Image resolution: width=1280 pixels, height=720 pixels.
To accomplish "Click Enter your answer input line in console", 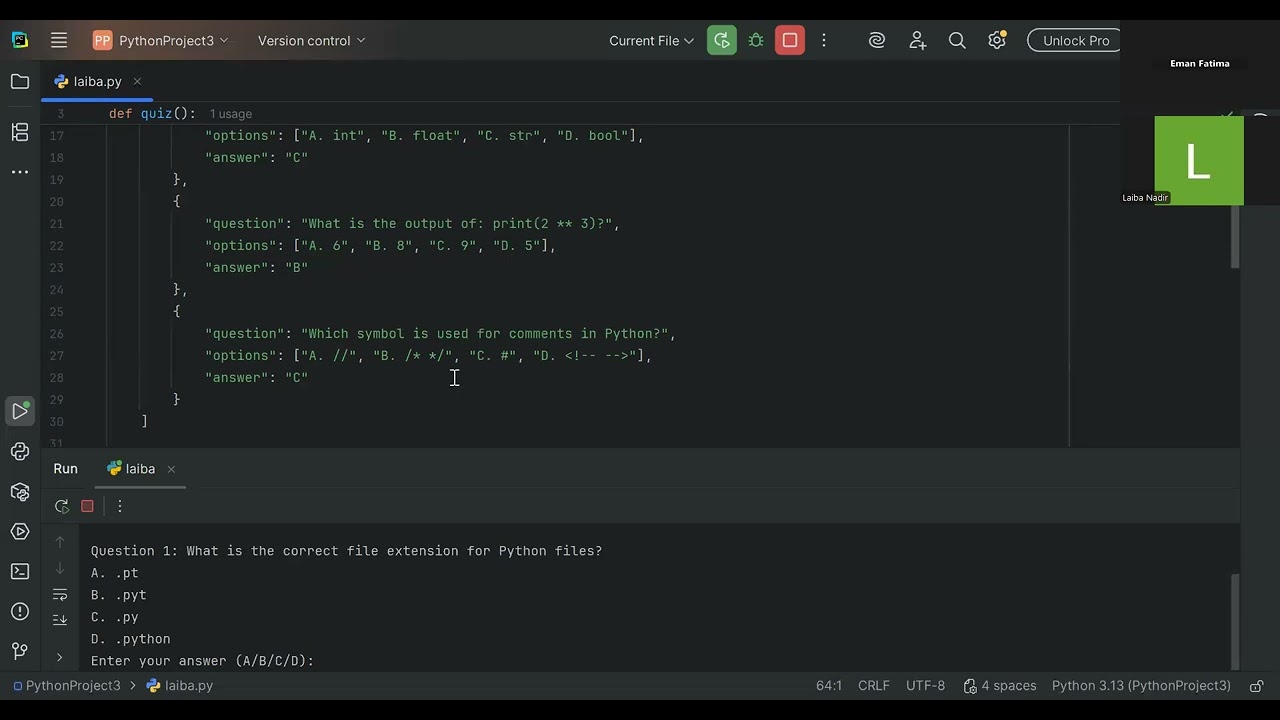I will tap(202, 661).
